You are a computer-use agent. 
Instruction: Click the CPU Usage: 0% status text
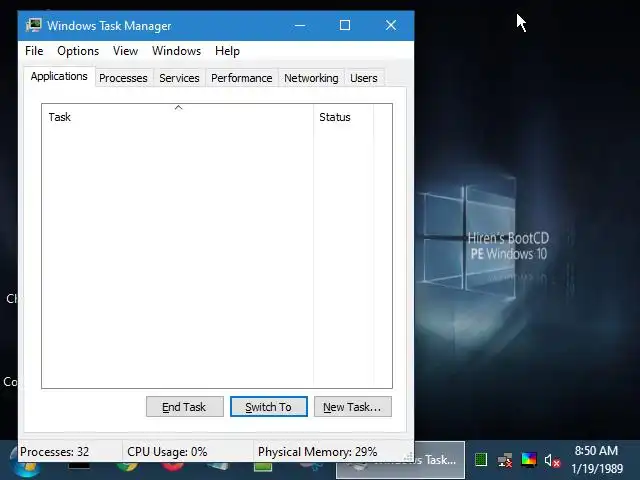coord(167,451)
